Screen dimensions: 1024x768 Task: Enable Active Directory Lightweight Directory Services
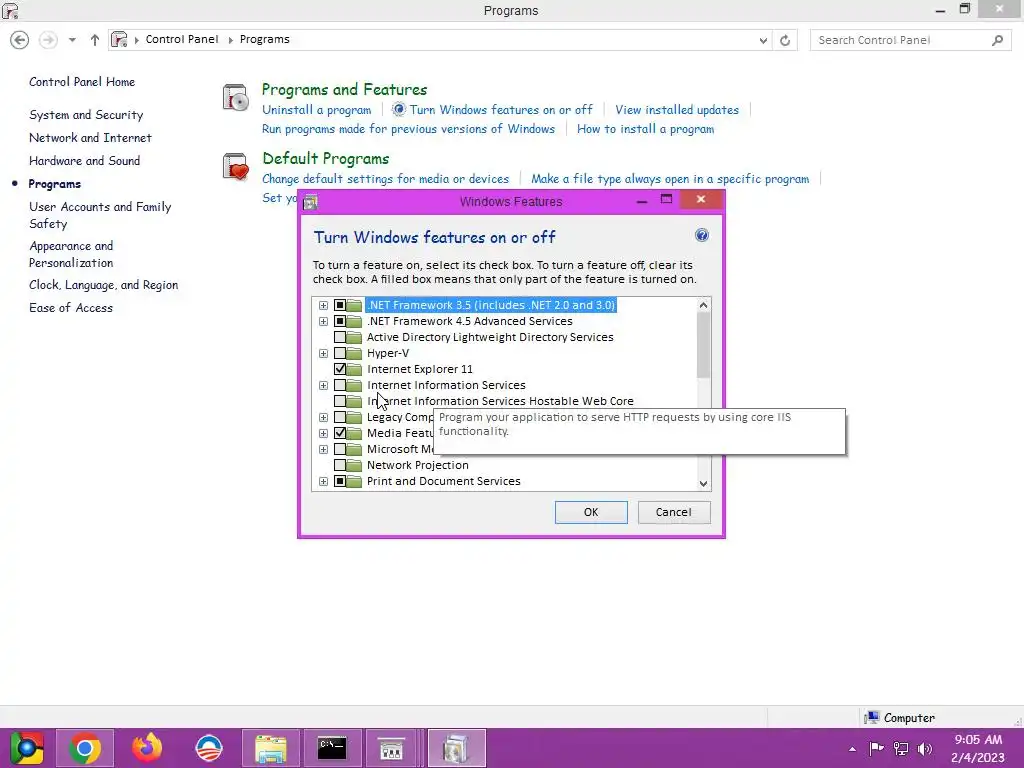tap(340, 337)
